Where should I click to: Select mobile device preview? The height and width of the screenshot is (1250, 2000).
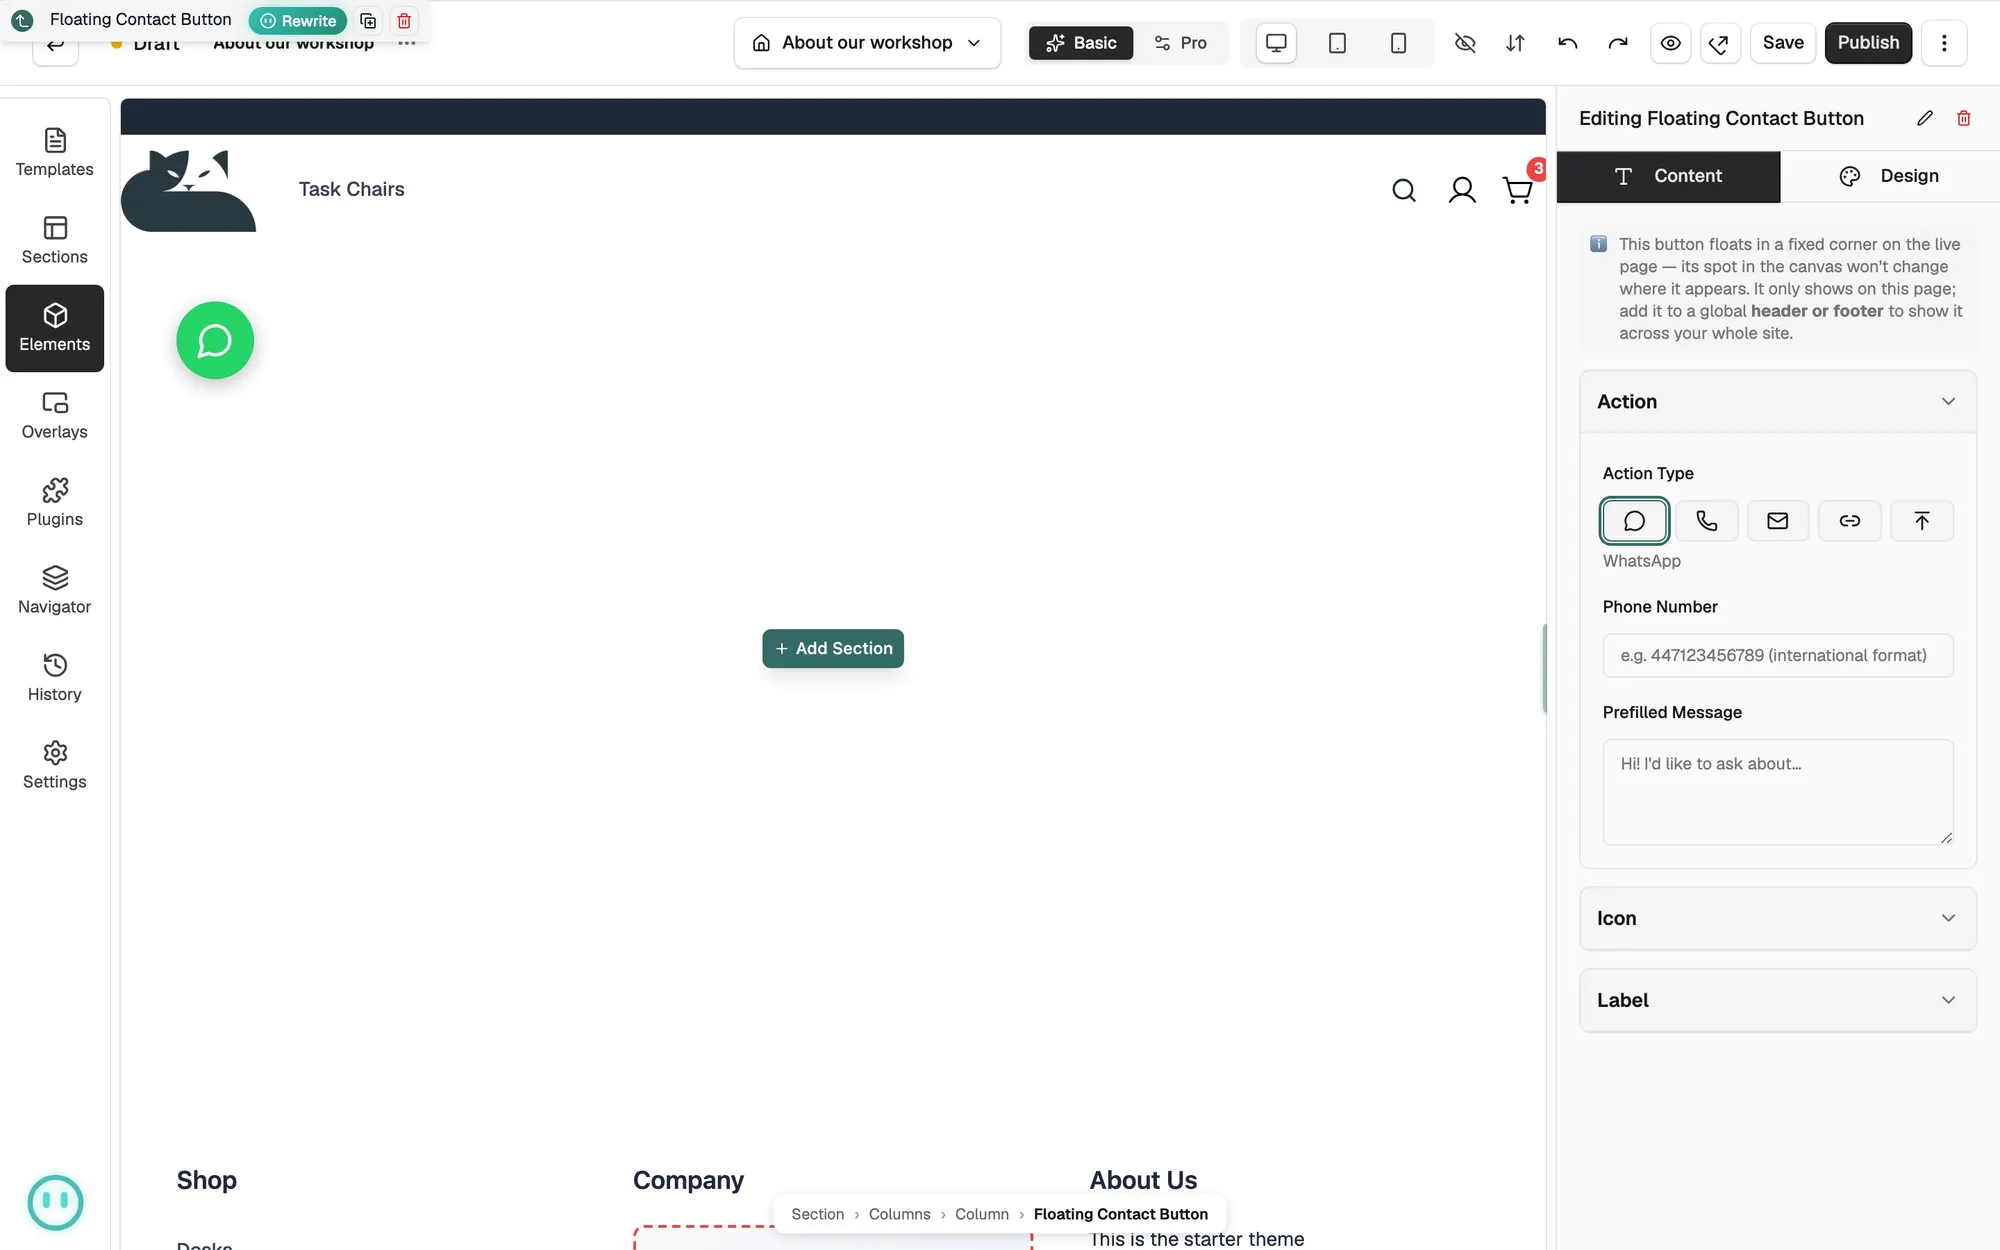[1398, 43]
